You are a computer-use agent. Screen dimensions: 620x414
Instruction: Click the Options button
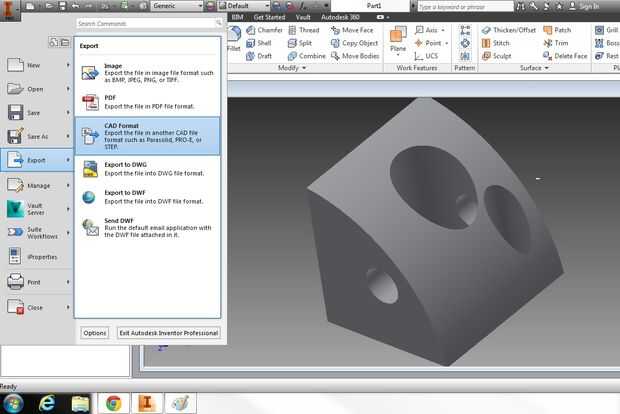(x=95, y=333)
